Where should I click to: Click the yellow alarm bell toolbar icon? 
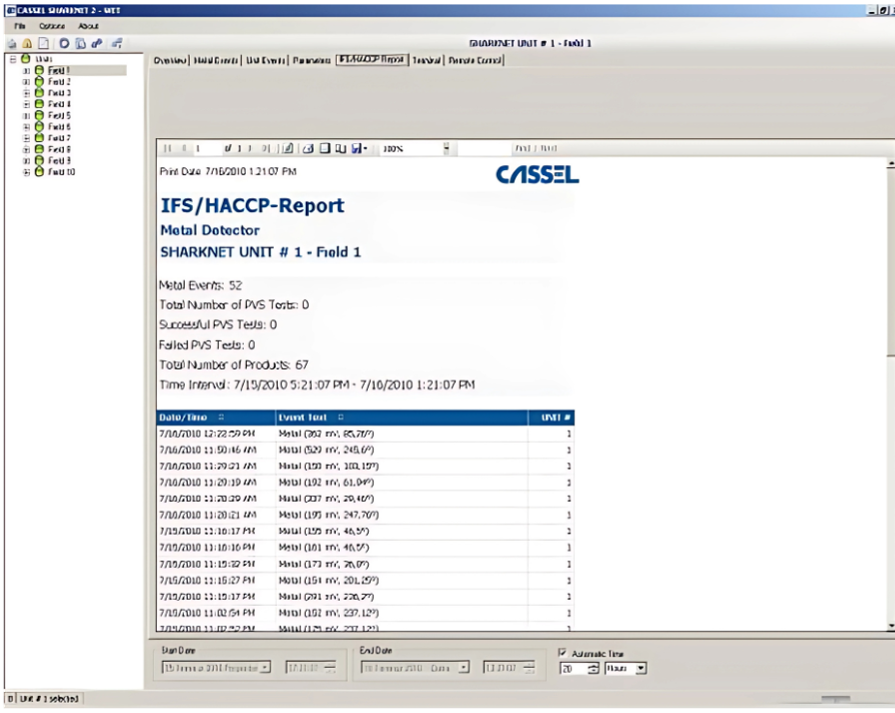point(27,43)
